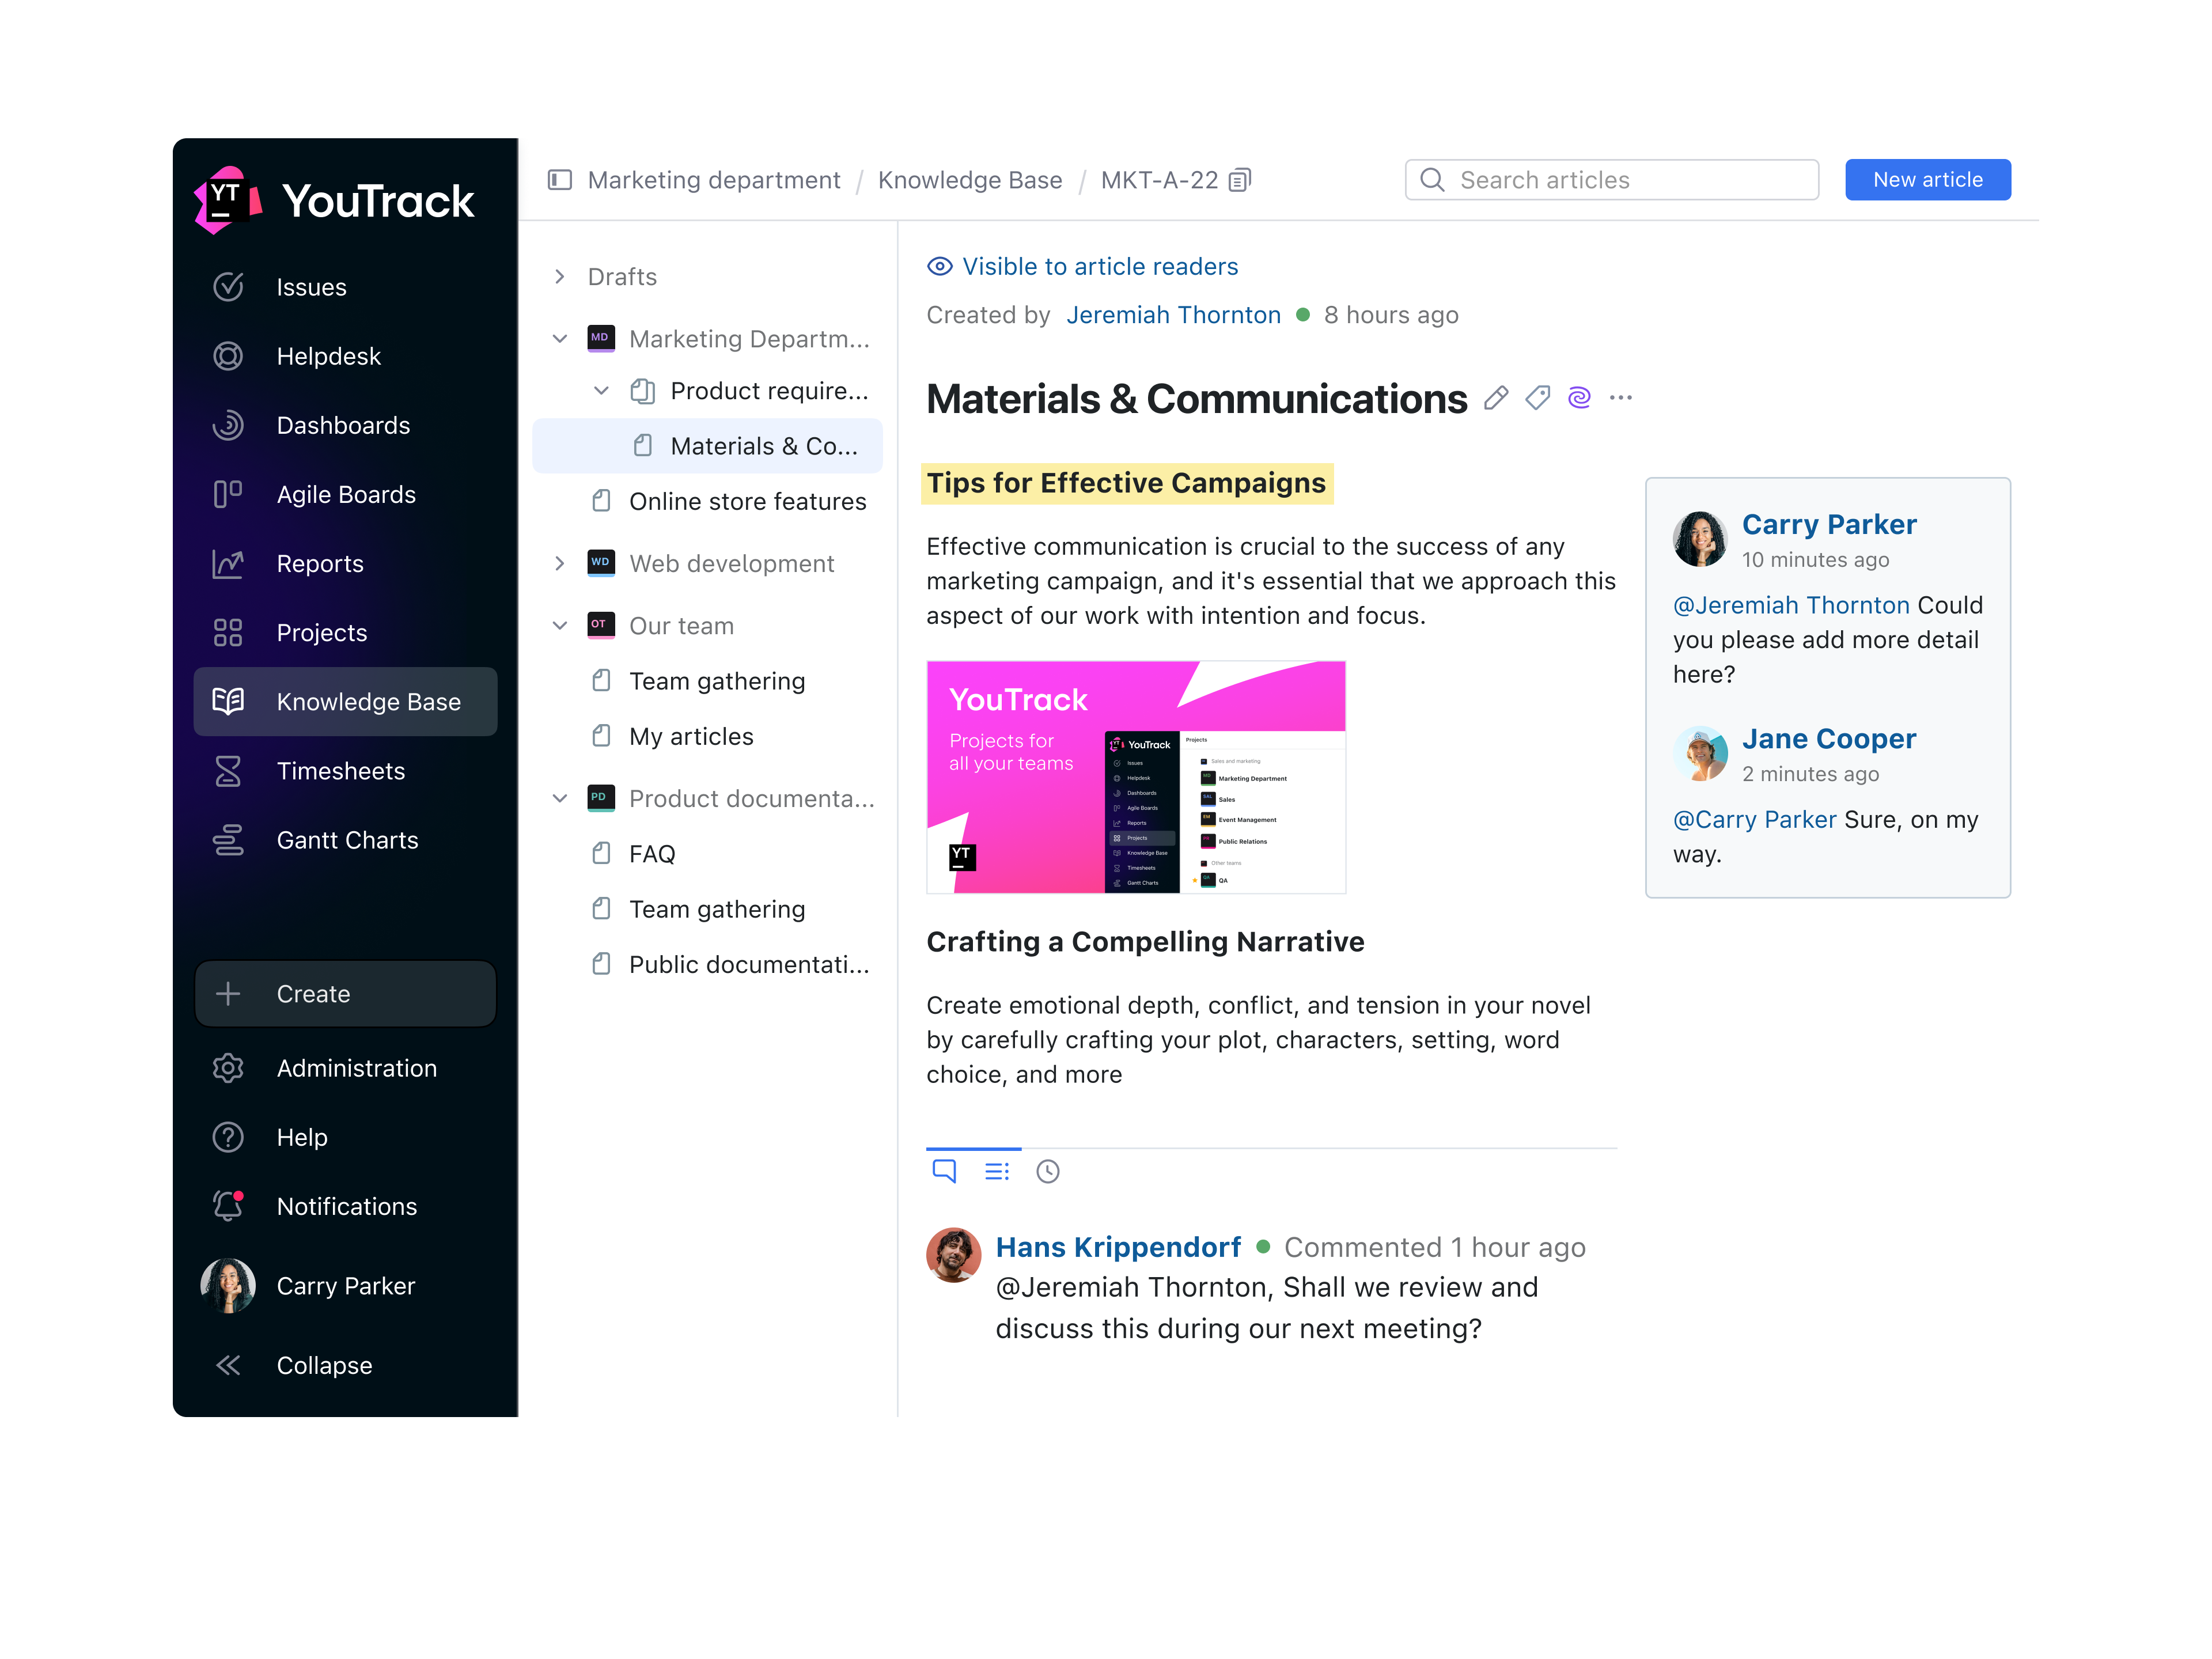Viewport: 2212px width, 1659px height.
Task: Open the Issues section in sidebar
Action: coord(311,287)
